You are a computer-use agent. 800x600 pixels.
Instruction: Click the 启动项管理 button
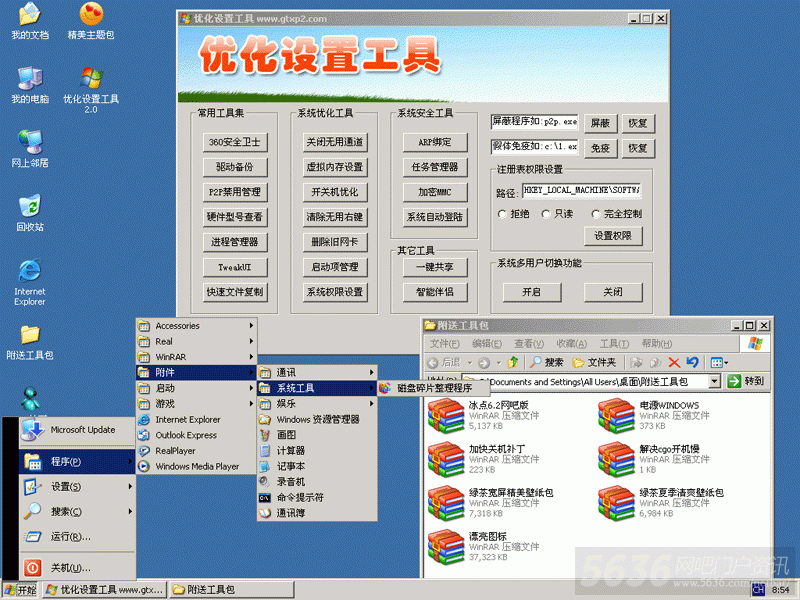[x=335, y=267]
